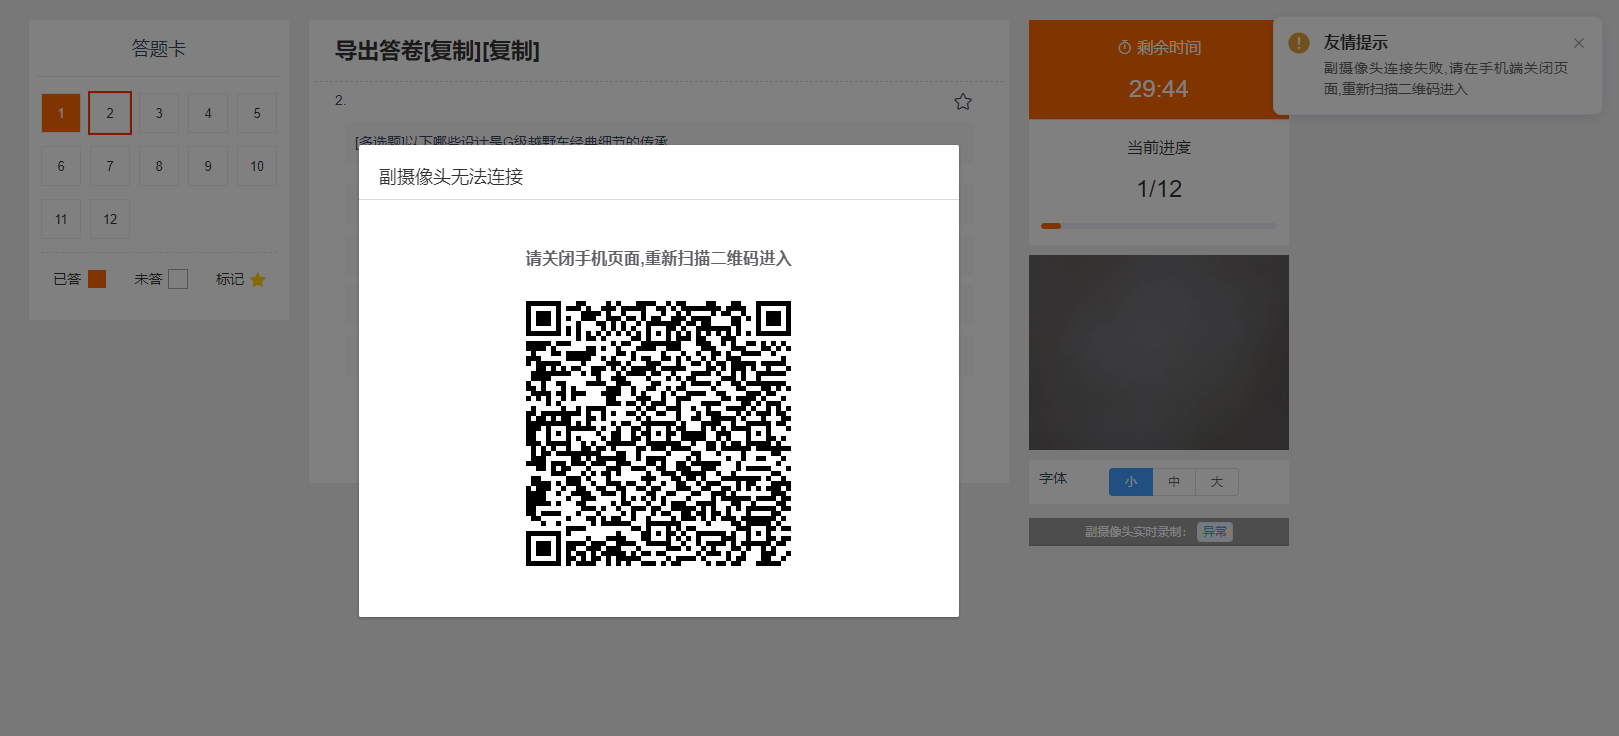1619x736 pixels.
Task: Select large font size 大
Action: point(1217,482)
